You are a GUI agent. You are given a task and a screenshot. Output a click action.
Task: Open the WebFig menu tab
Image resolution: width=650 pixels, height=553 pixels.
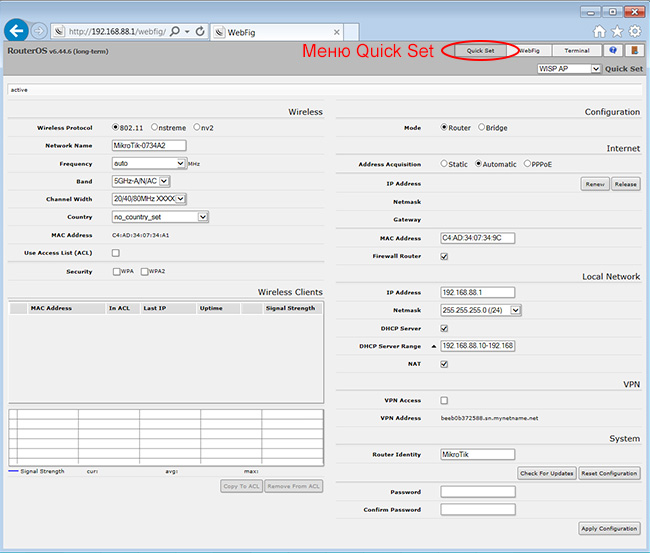529,50
